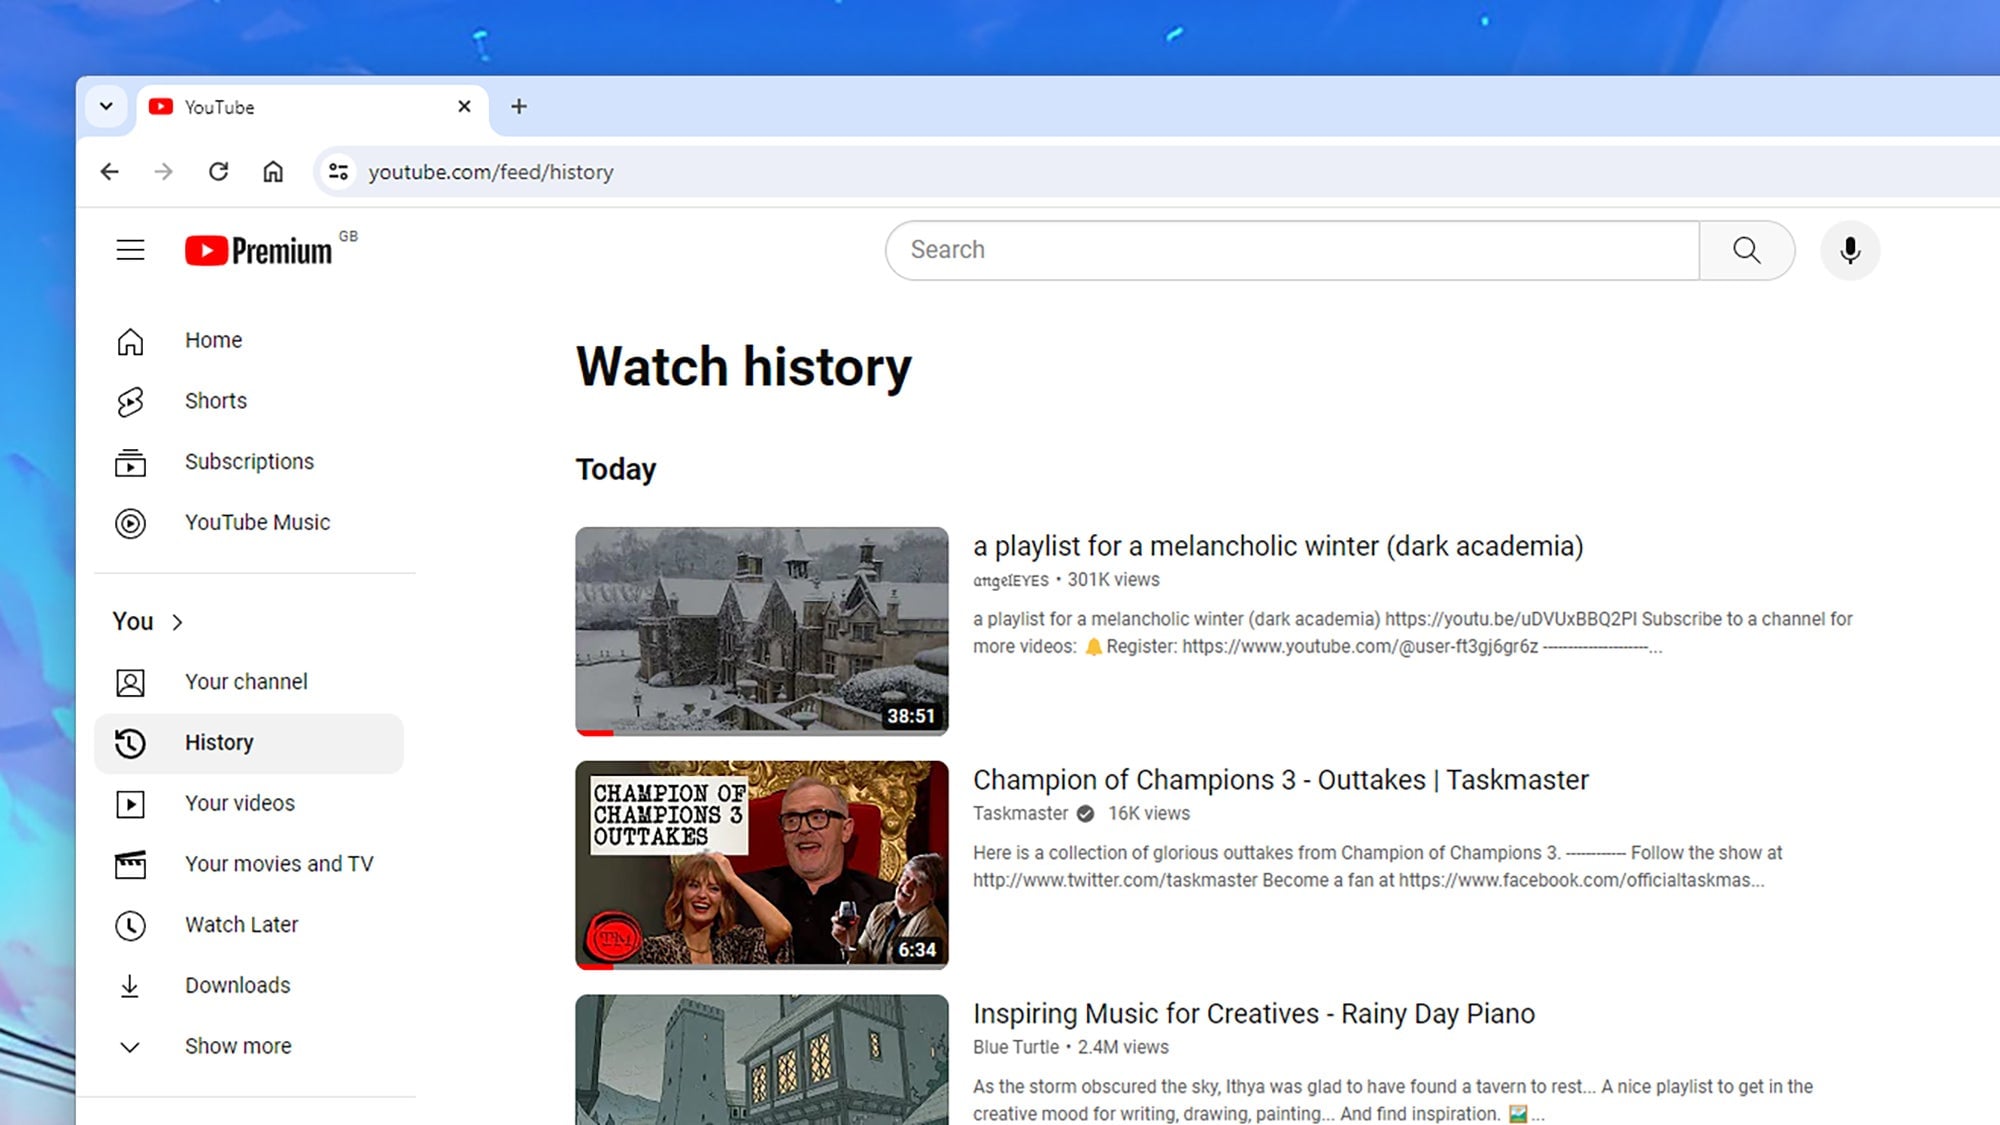
Task: Click inside the YouTube search field
Action: click(1200, 250)
